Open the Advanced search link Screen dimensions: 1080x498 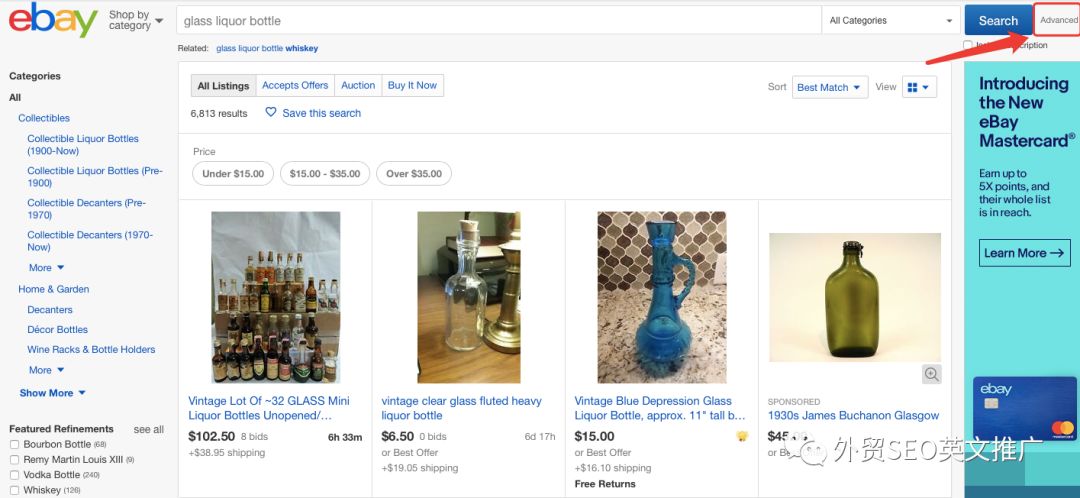[x=1059, y=21]
